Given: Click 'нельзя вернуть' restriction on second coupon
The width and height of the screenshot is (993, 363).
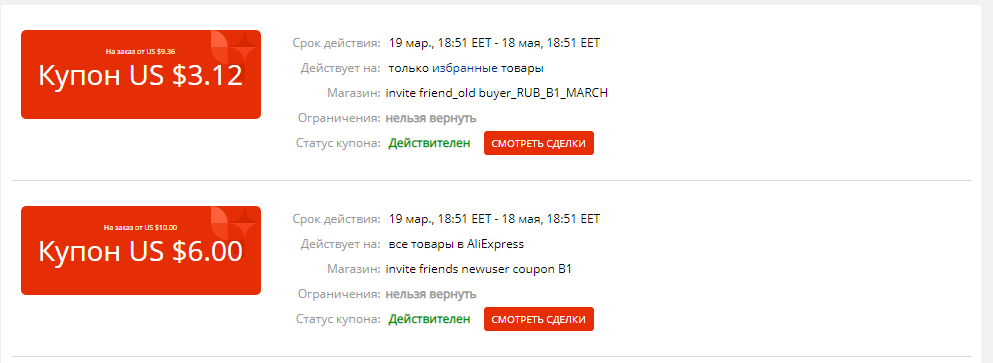Looking at the screenshot, I should [x=431, y=295].
